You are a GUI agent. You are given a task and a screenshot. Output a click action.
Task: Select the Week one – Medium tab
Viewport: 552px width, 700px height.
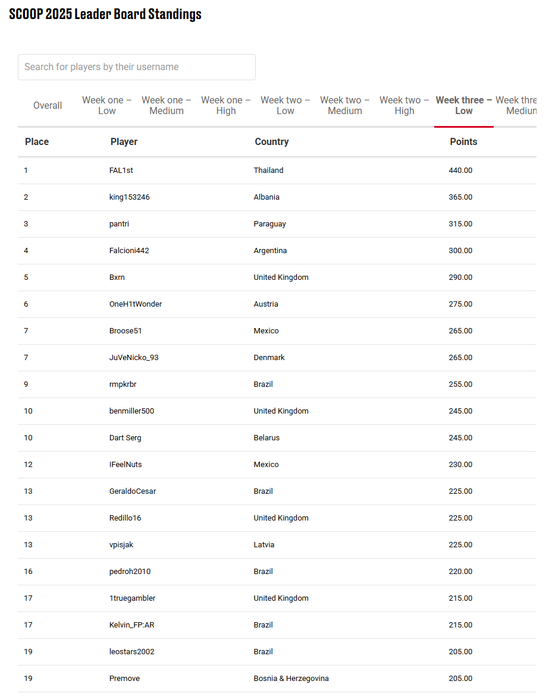pyautogui.click(x=166, y=105)
